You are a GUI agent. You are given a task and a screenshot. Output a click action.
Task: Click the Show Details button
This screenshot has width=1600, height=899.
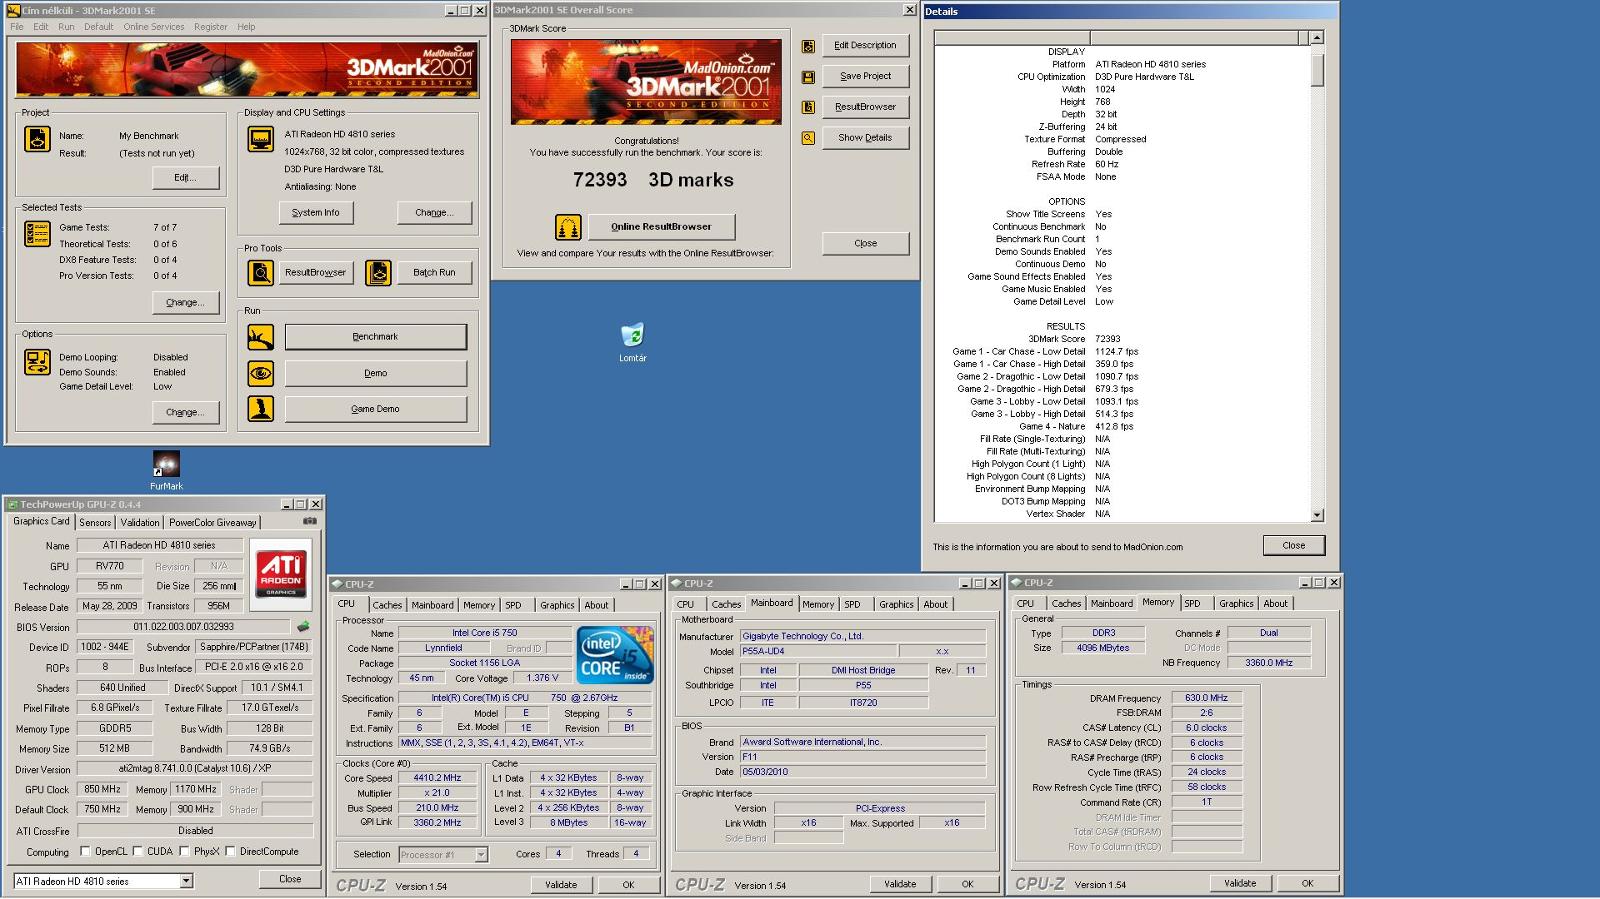click(865, 138)
